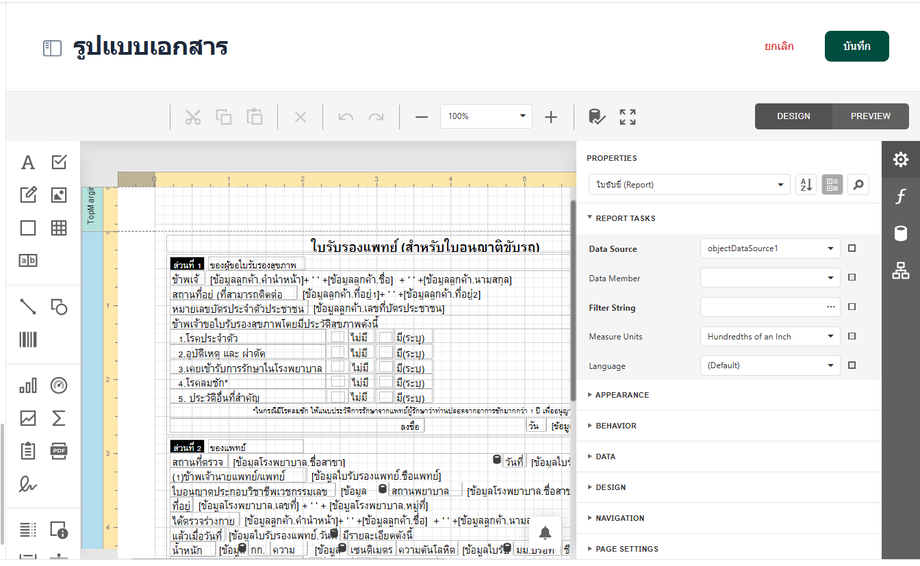Select มี(ระบุ) checkbox in 2.อุบัติเหตุ และ ผ่าตัด row
This screenshot has width=920, height=566.
pos(385,352)
